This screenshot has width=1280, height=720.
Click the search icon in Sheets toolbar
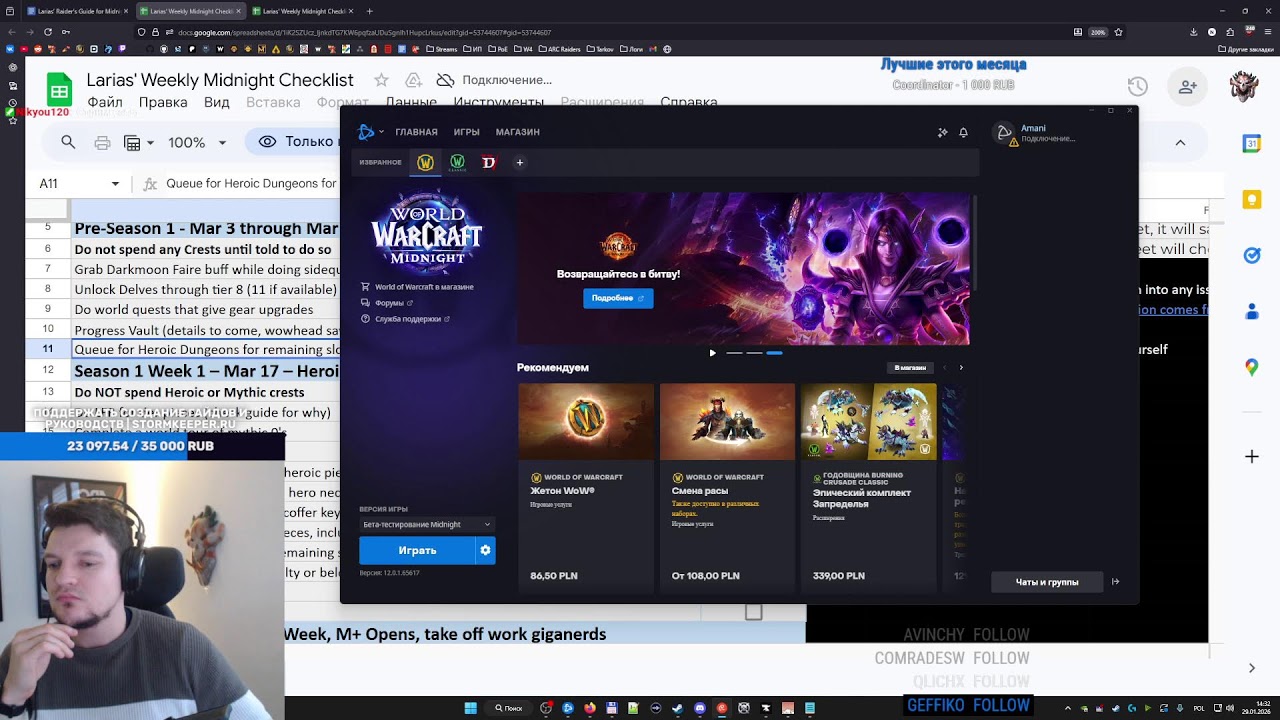[68, 142]
